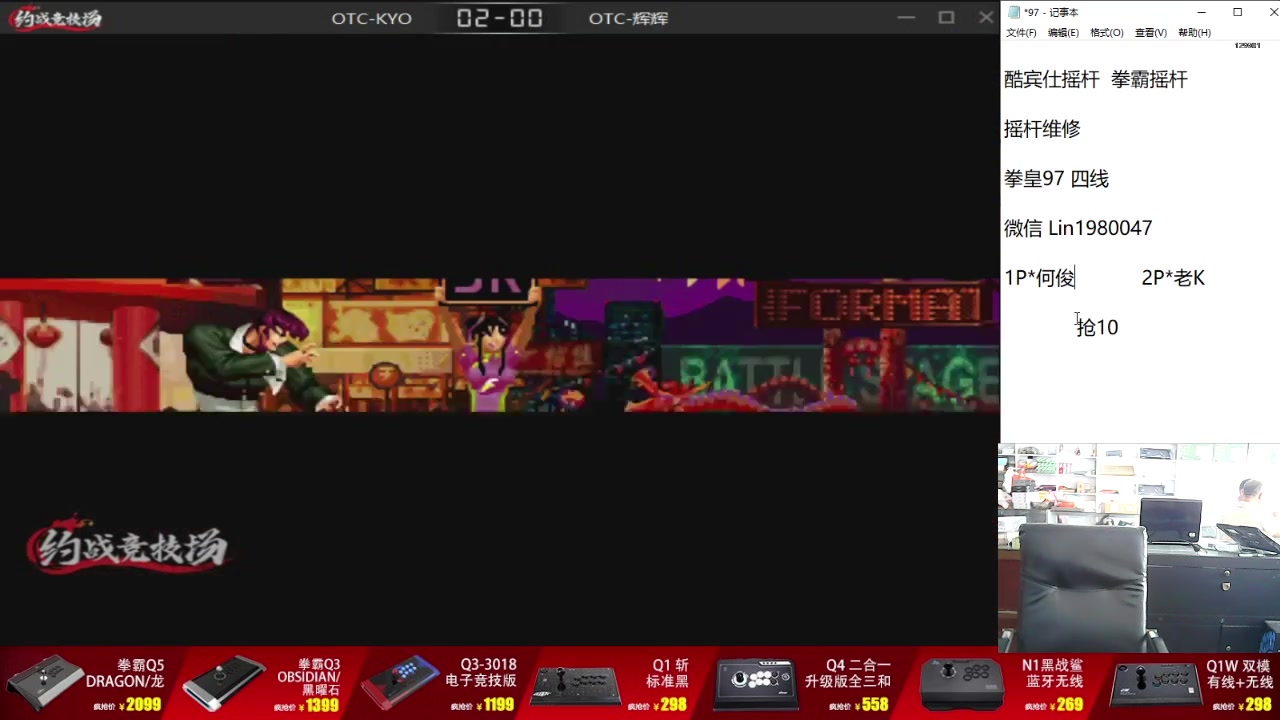The image size is (1280, 720).
Task: Click the Notepad app icon in its title bar
Action: coord(1014,12)
